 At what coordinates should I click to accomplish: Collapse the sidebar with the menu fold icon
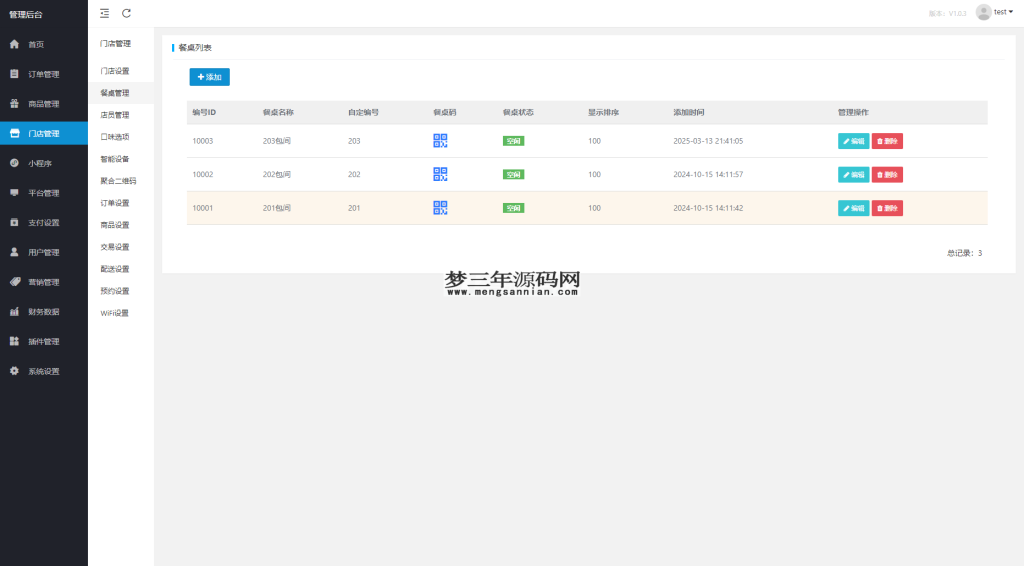(x=104, y=13)
